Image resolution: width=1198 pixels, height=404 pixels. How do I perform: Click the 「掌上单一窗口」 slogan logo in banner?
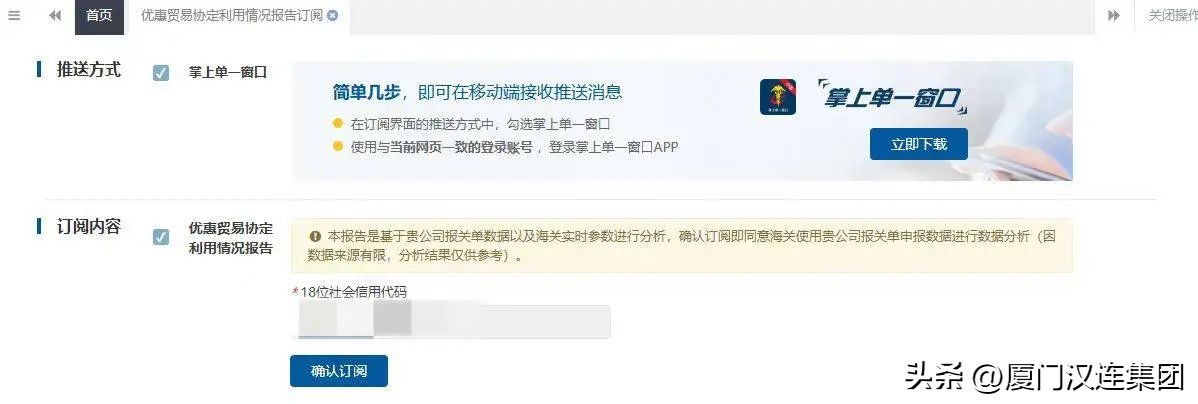(x=892, y=97)
